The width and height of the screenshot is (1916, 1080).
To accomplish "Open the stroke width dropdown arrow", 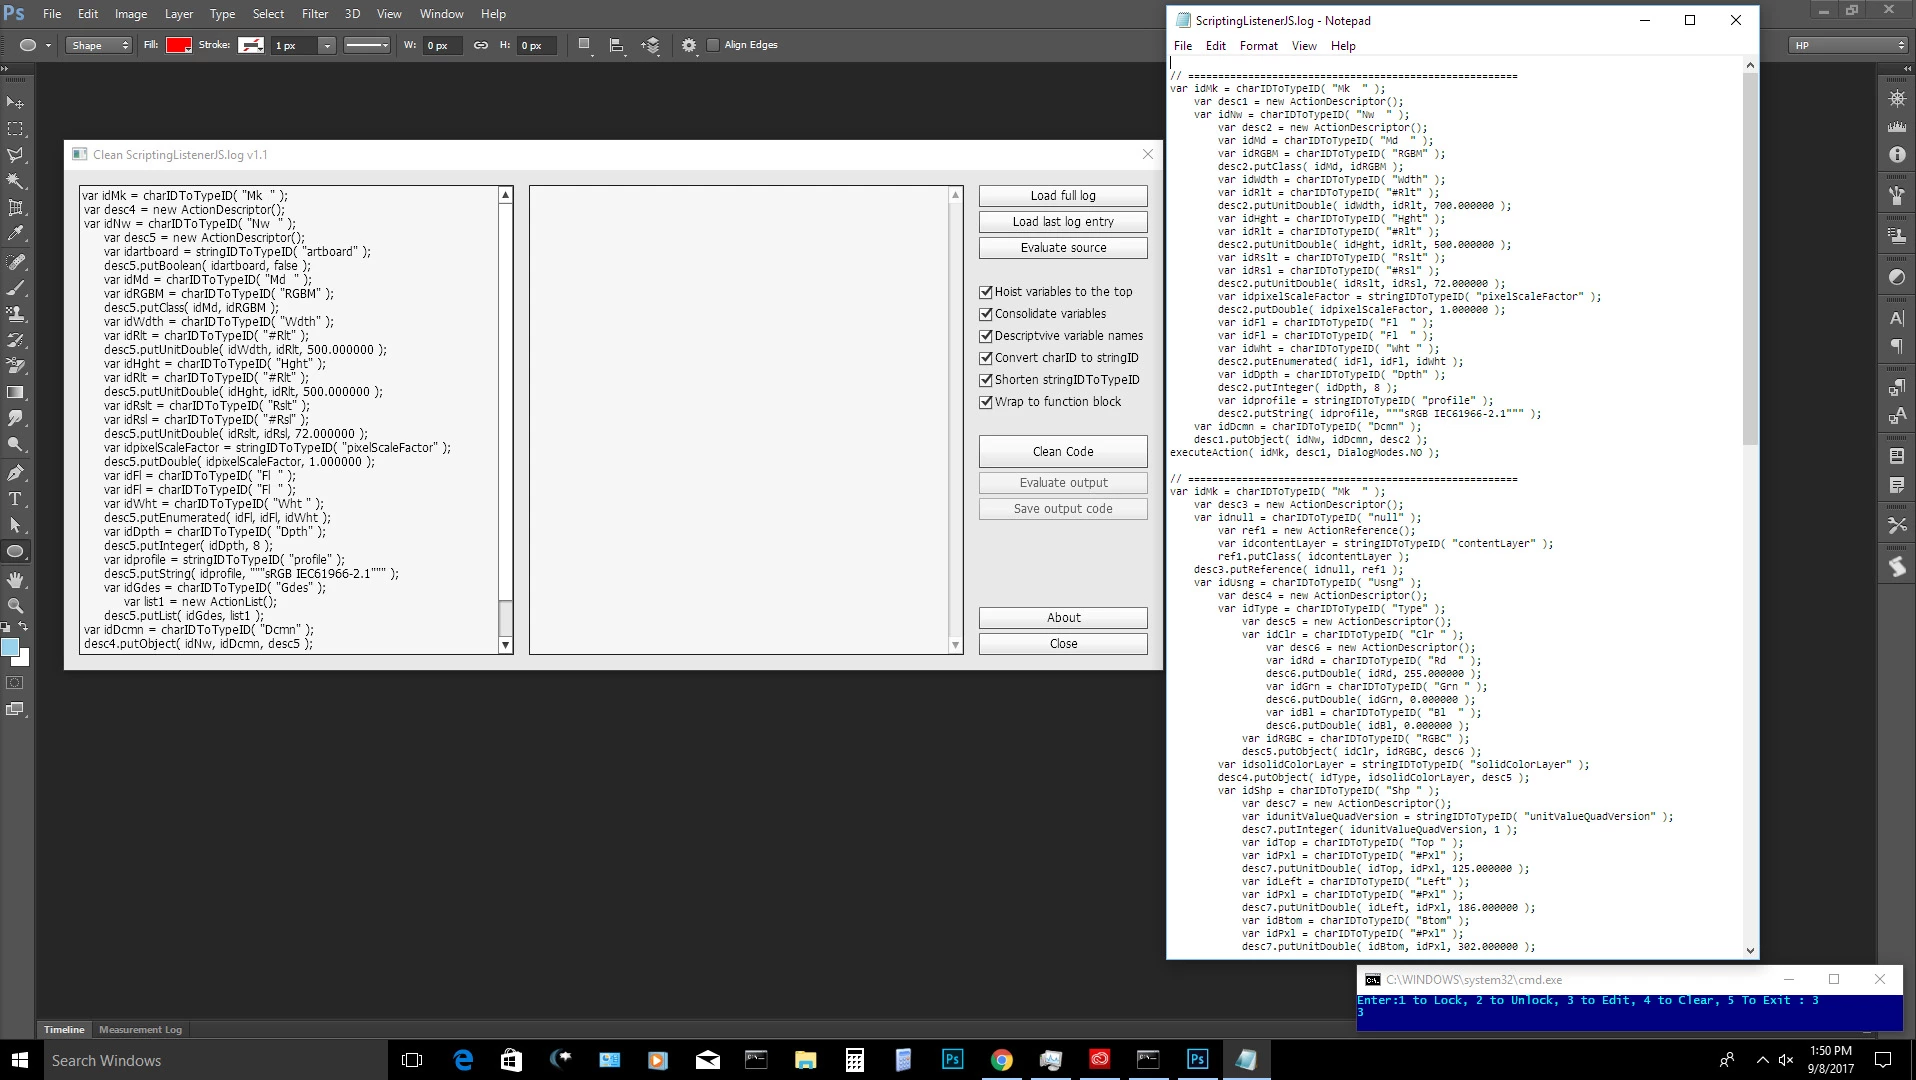I will (327, 45).
